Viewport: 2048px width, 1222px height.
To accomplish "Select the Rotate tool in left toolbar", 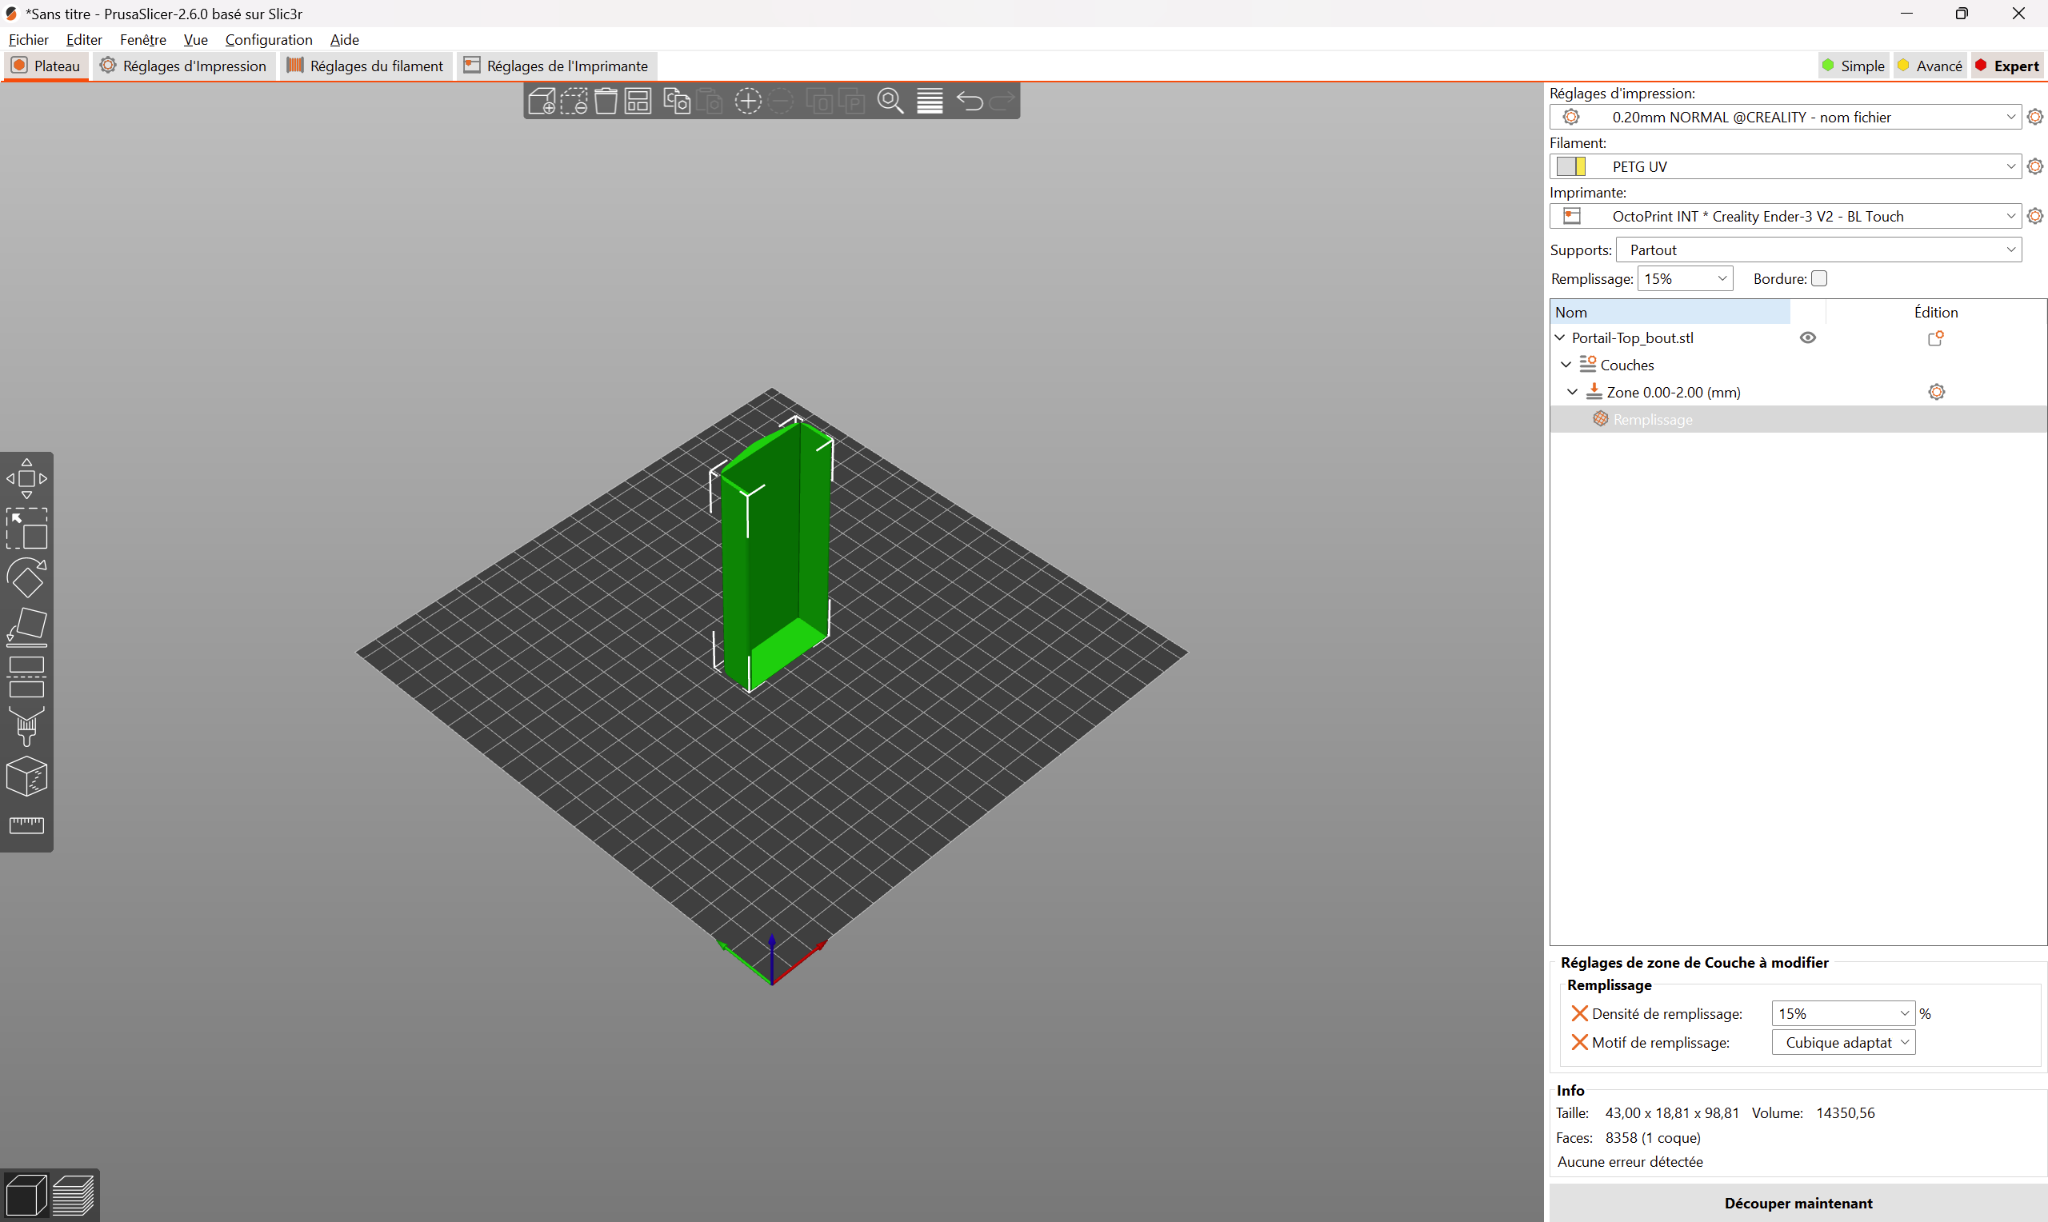I will point(27,578).
